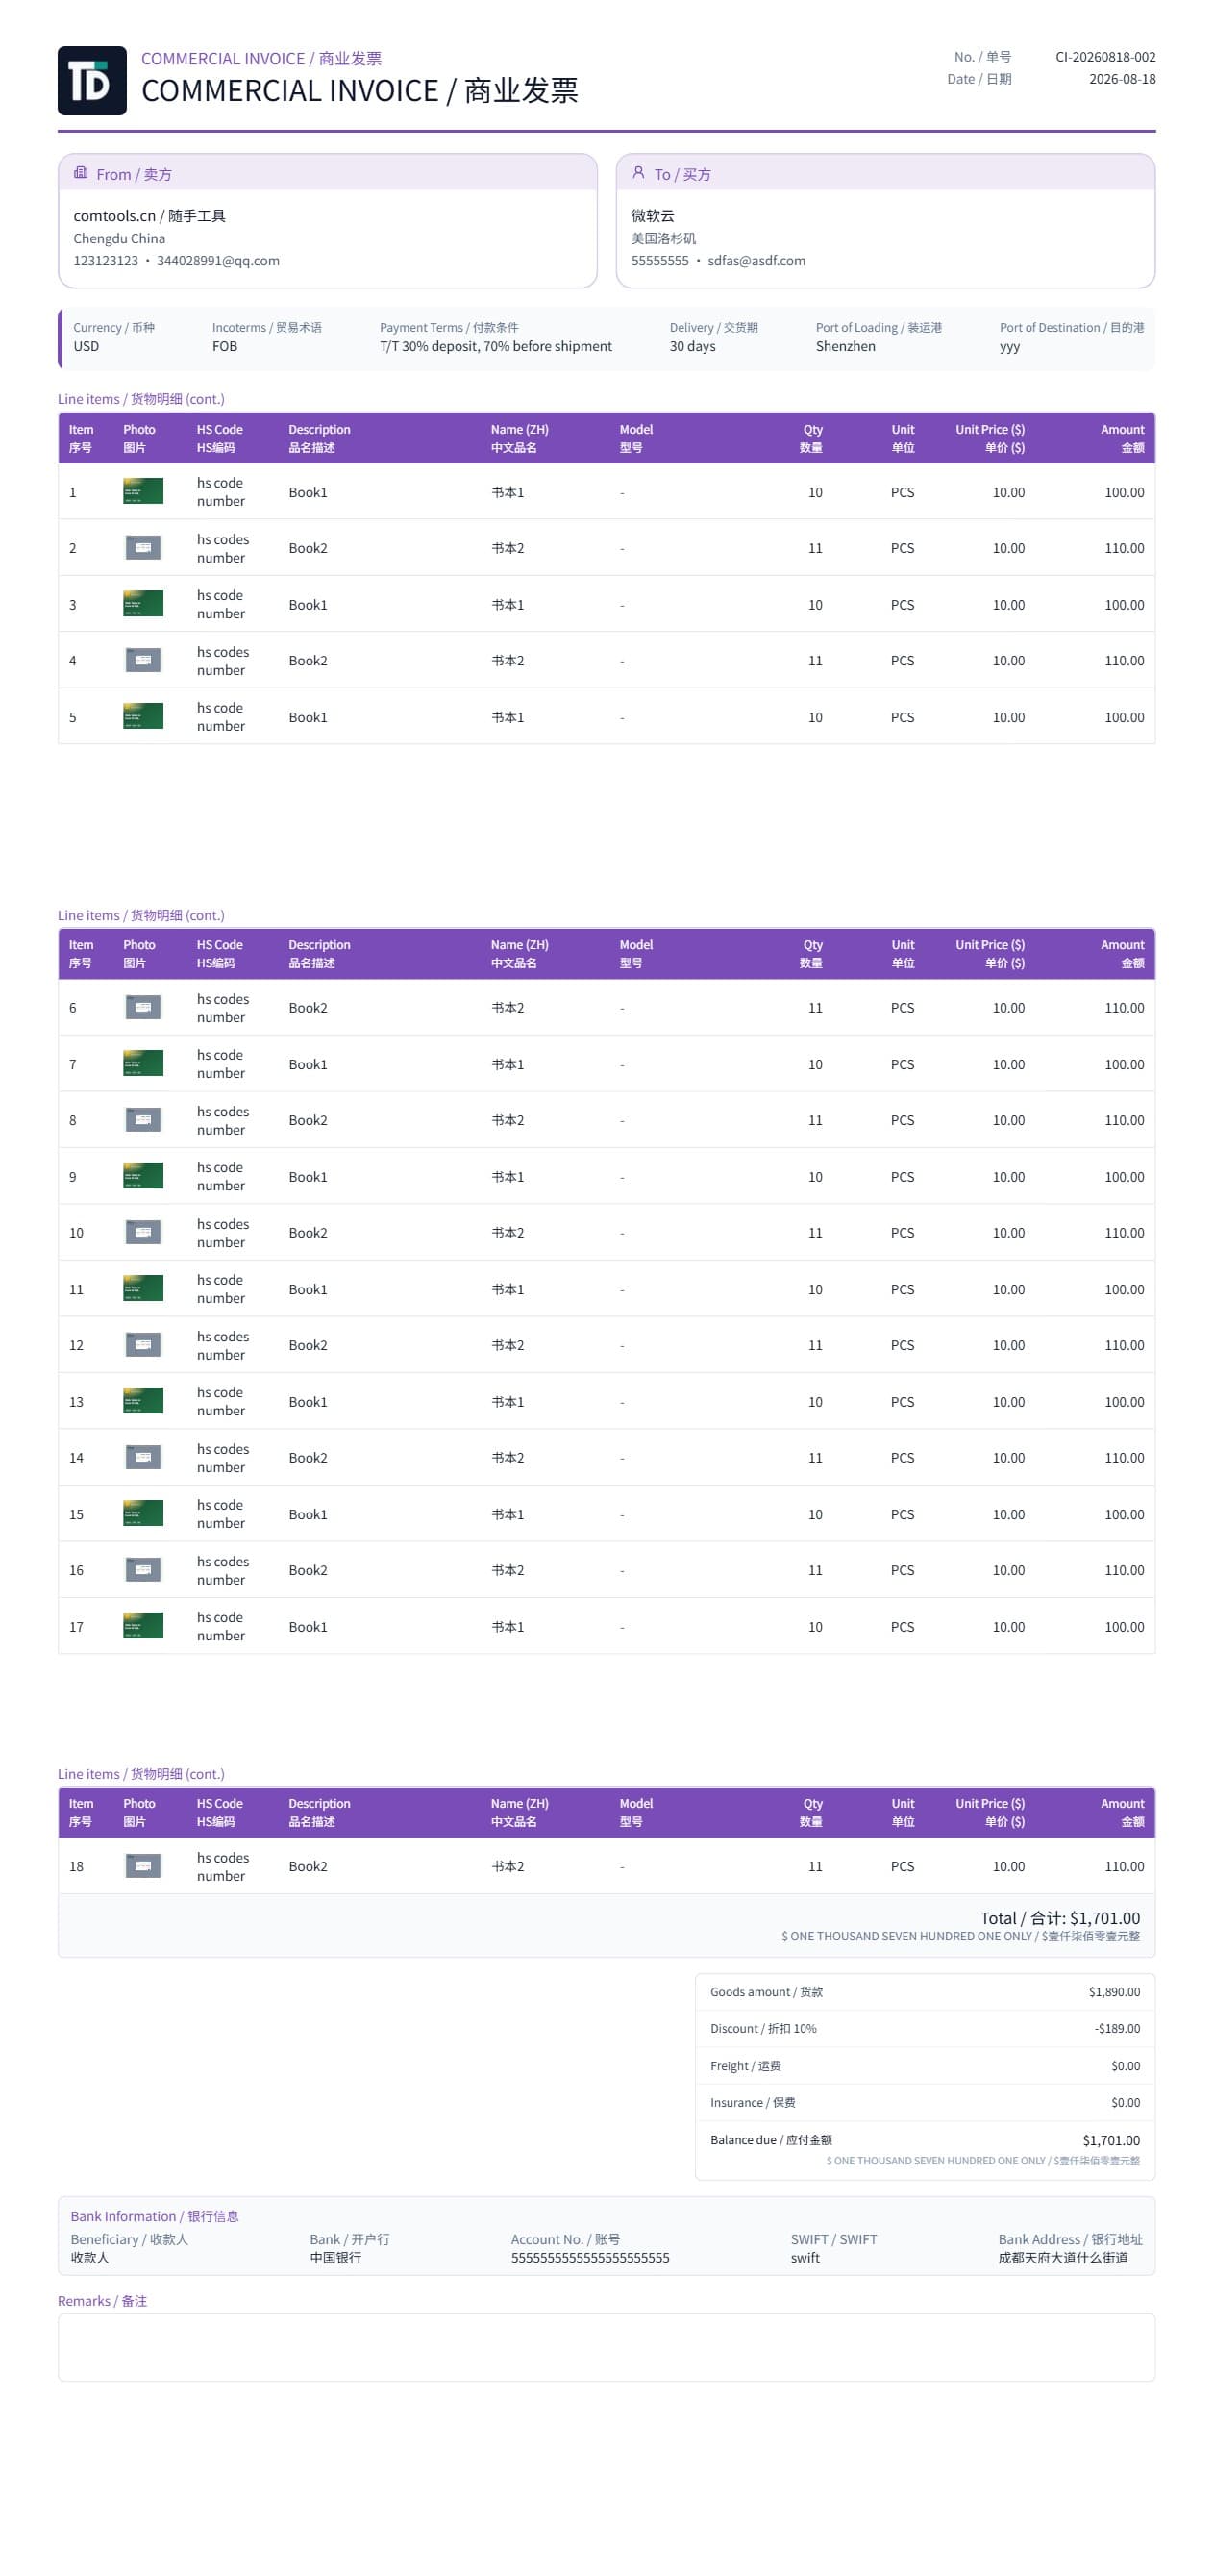Click buyer address 美国洛杉矶

[x=663, y=238]
